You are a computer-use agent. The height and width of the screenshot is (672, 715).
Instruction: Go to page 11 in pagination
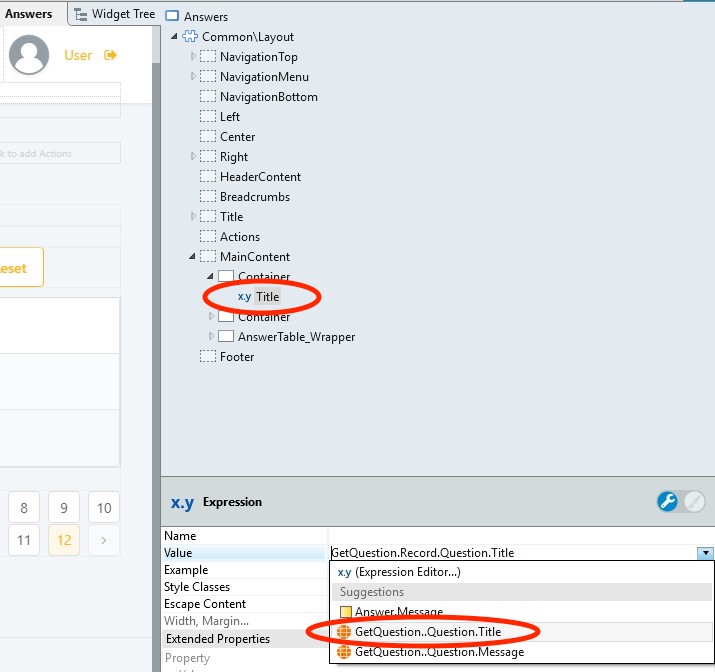[24, 540]
